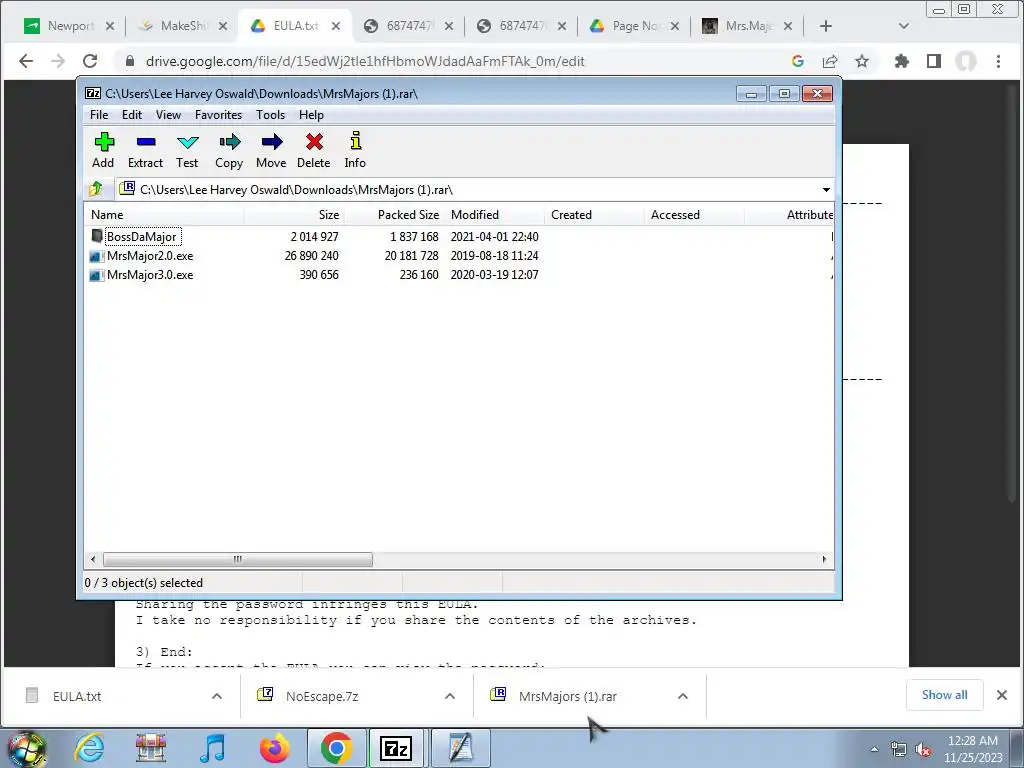Click the Add toolbar icon in 7-Zip
This screenshot has width=1024, height=768.
[104, 142]
